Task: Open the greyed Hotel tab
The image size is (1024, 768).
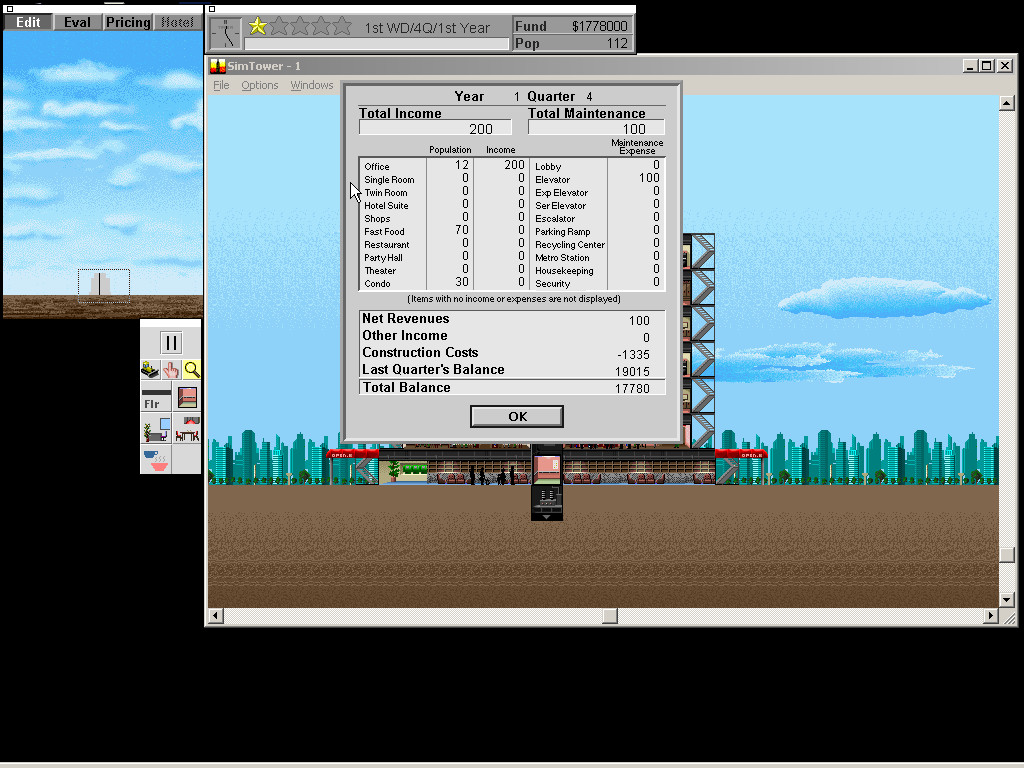Action: (178, 22)
